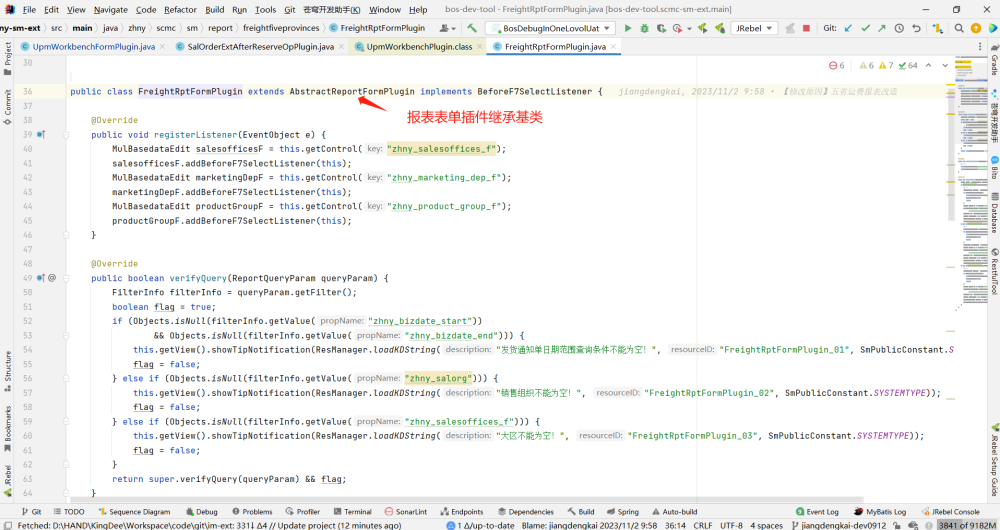Click the JRebel run icon
Screen dimensions: 1000x530
703,28
